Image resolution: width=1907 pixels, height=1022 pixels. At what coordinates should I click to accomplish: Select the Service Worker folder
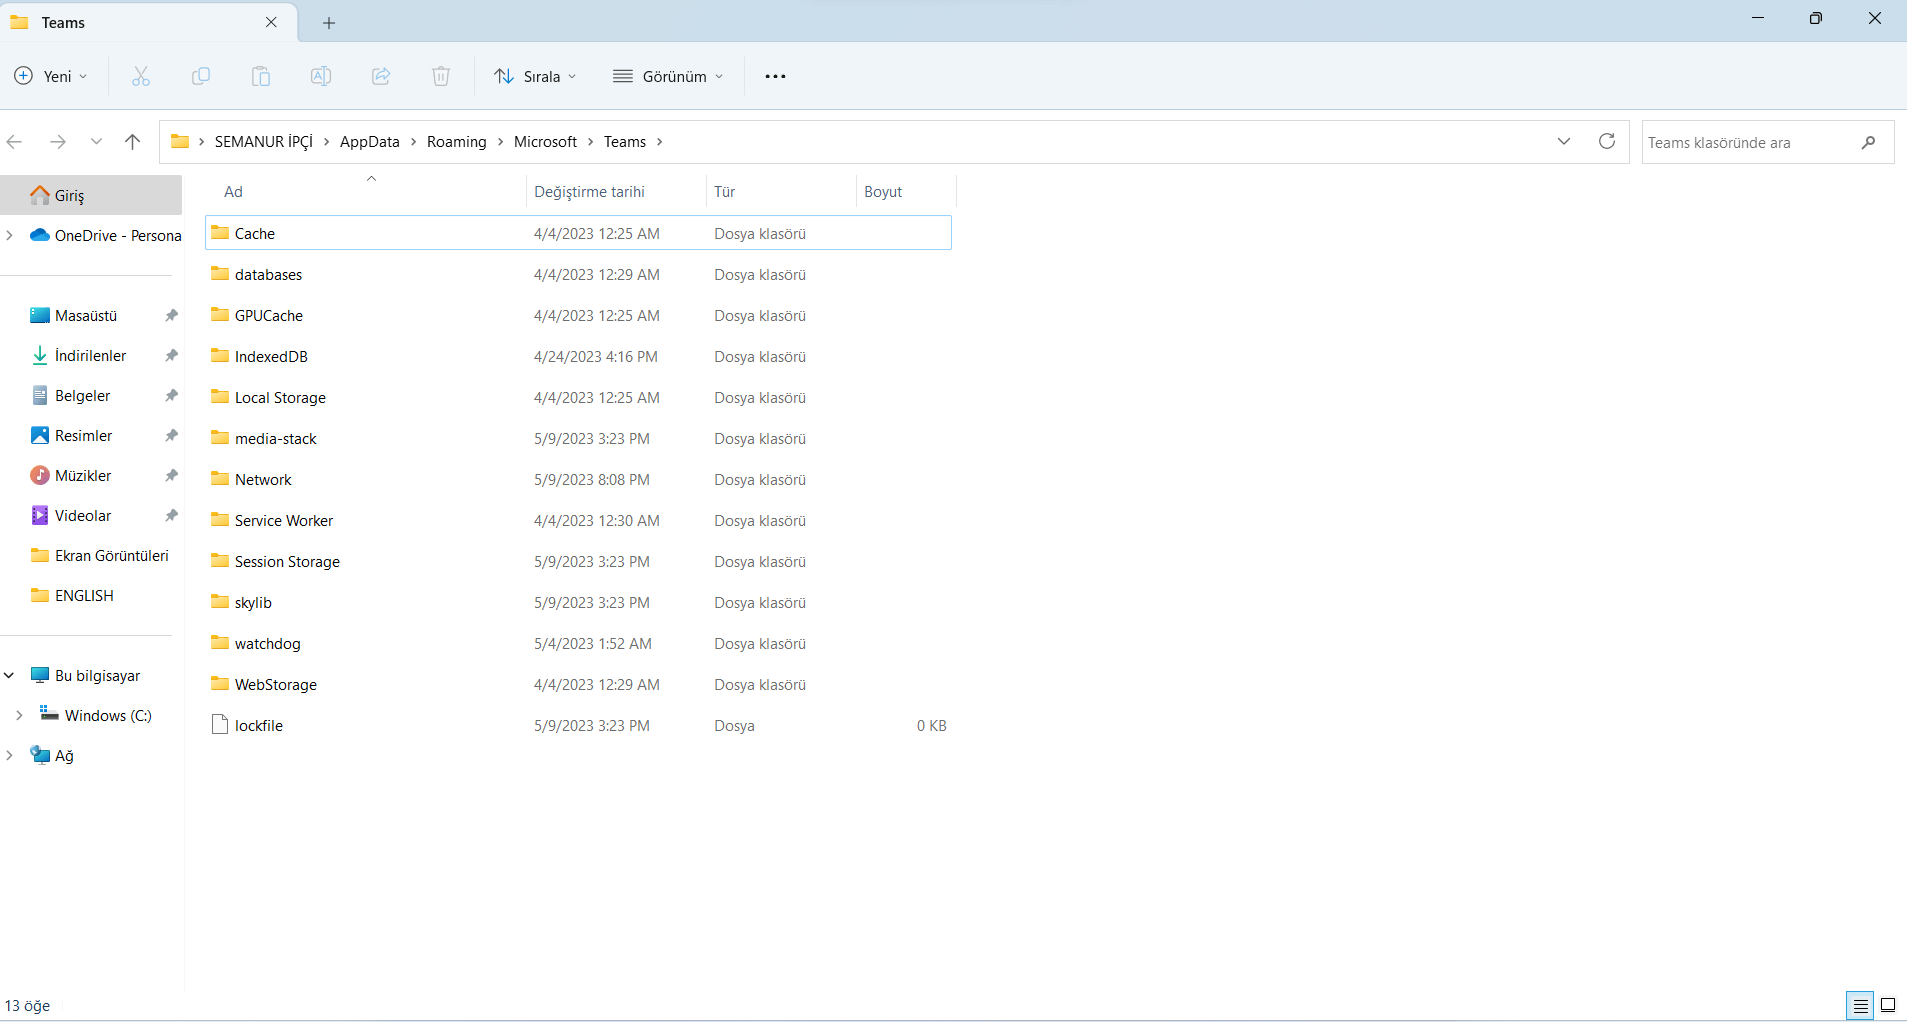[578, 520]
